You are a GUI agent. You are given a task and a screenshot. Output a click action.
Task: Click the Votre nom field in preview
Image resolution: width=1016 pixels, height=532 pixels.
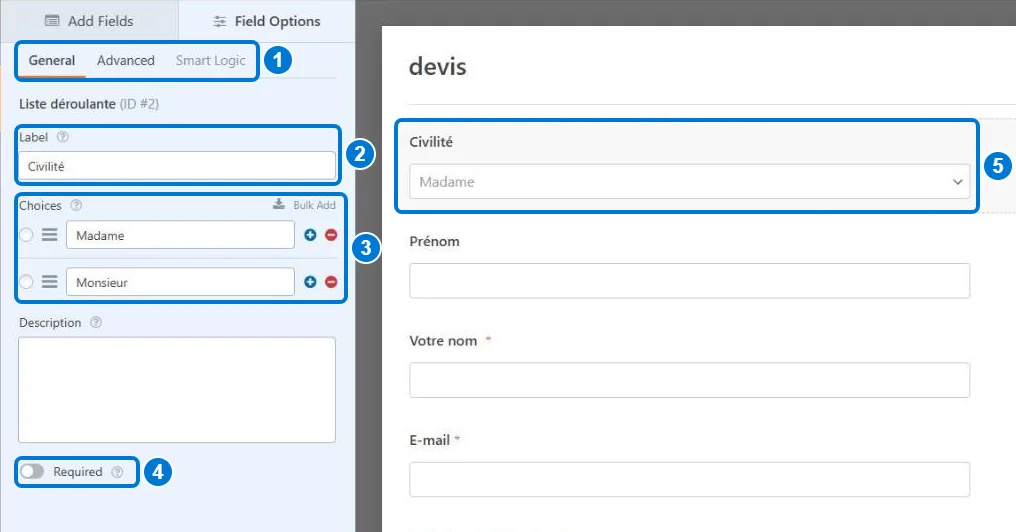pyautogui.click(x=689, y=380)
